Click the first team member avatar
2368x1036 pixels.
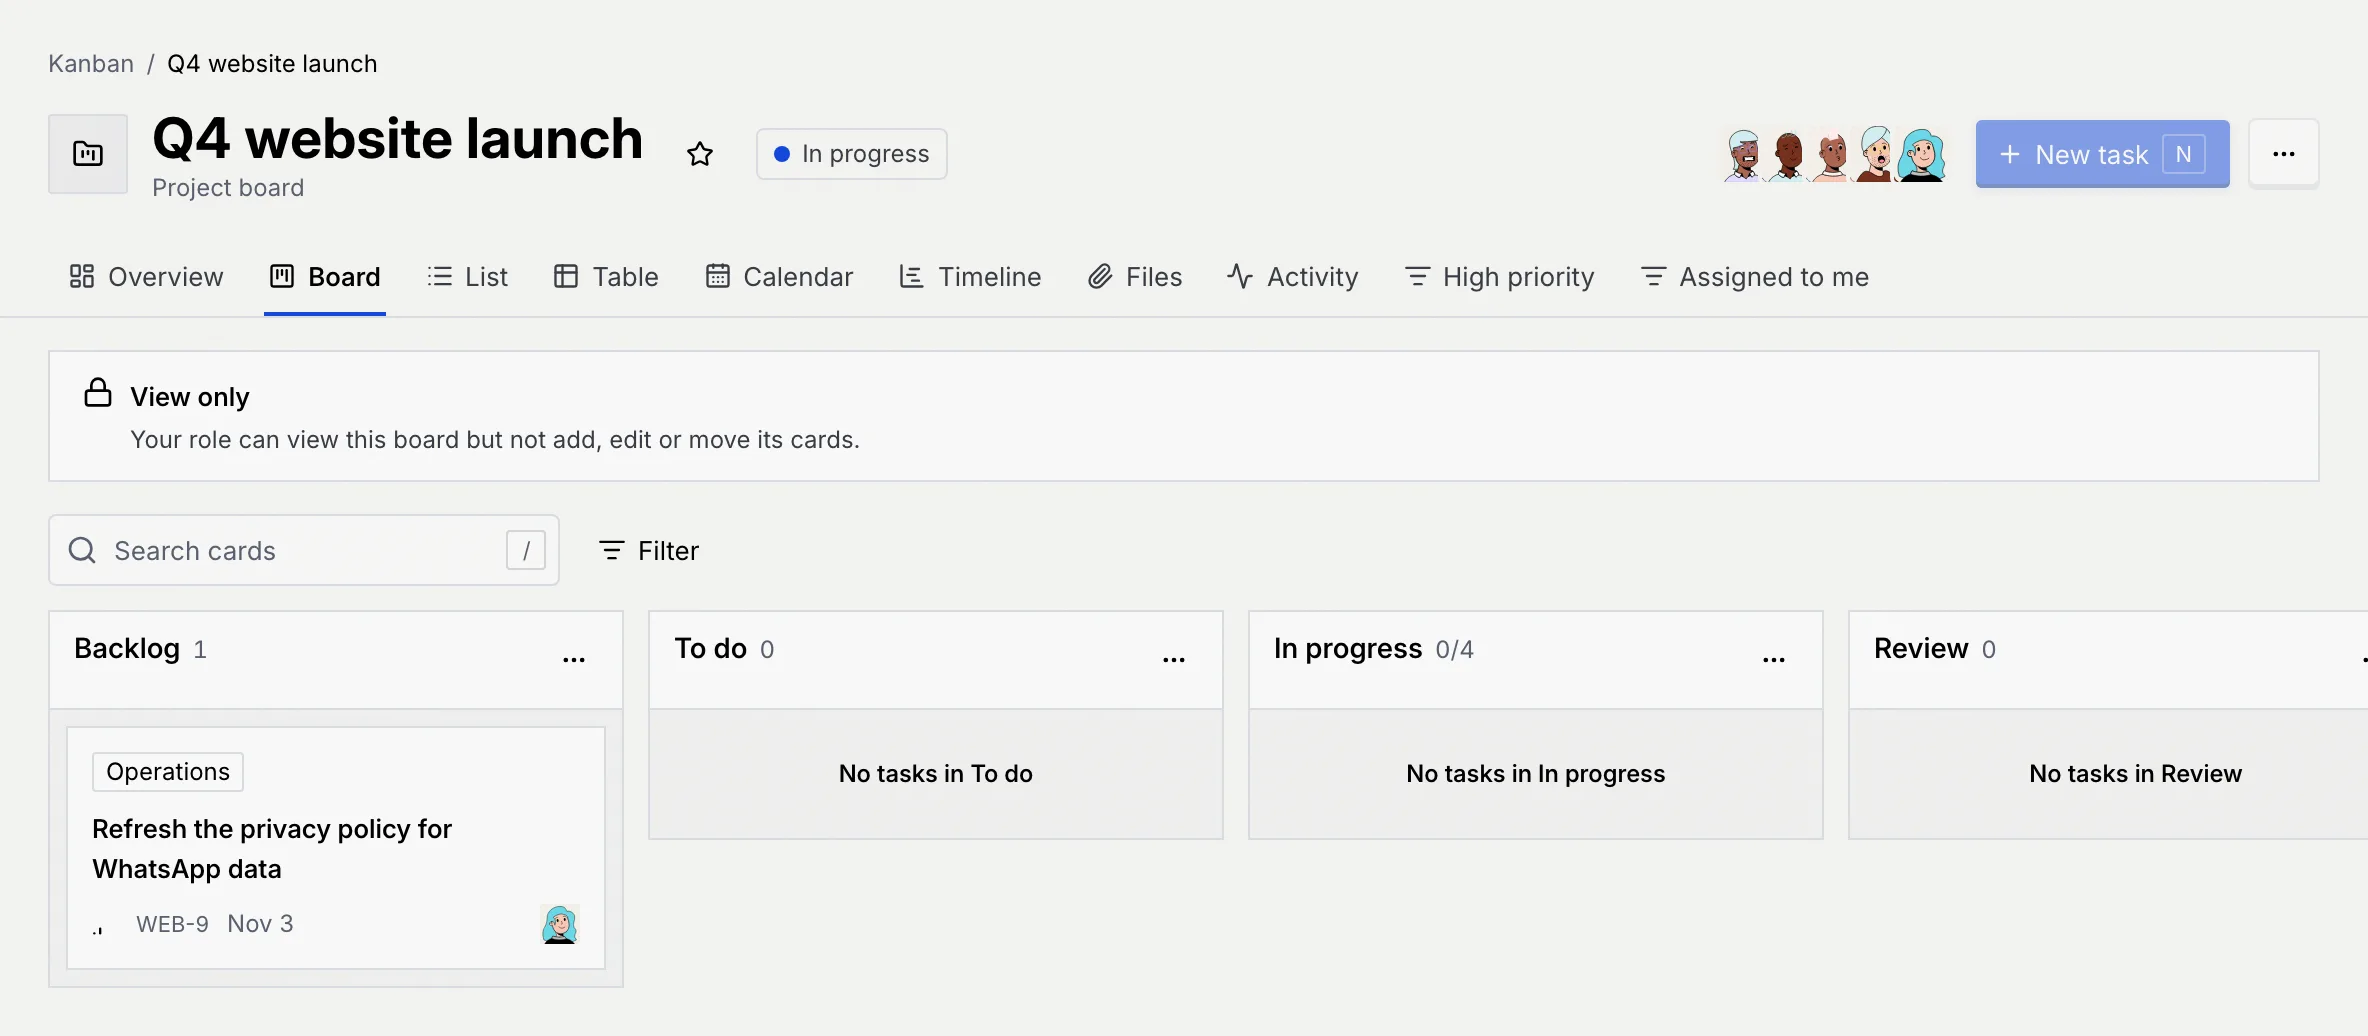[x=1744, y=155]
